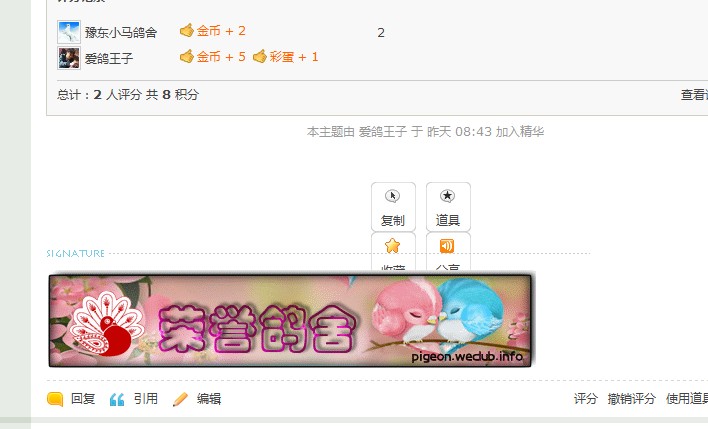This screenshot has width=708, height=429.
Task: Click 撤销评分 to revoke rating
Action: 632,399
